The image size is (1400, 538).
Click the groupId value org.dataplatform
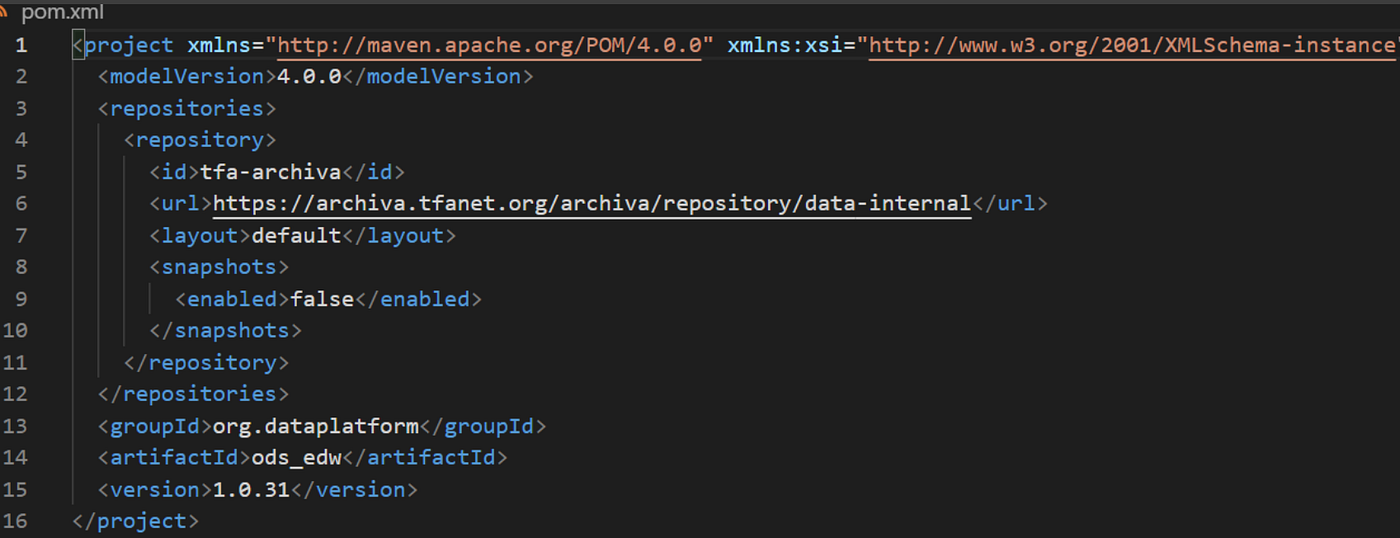316,426
